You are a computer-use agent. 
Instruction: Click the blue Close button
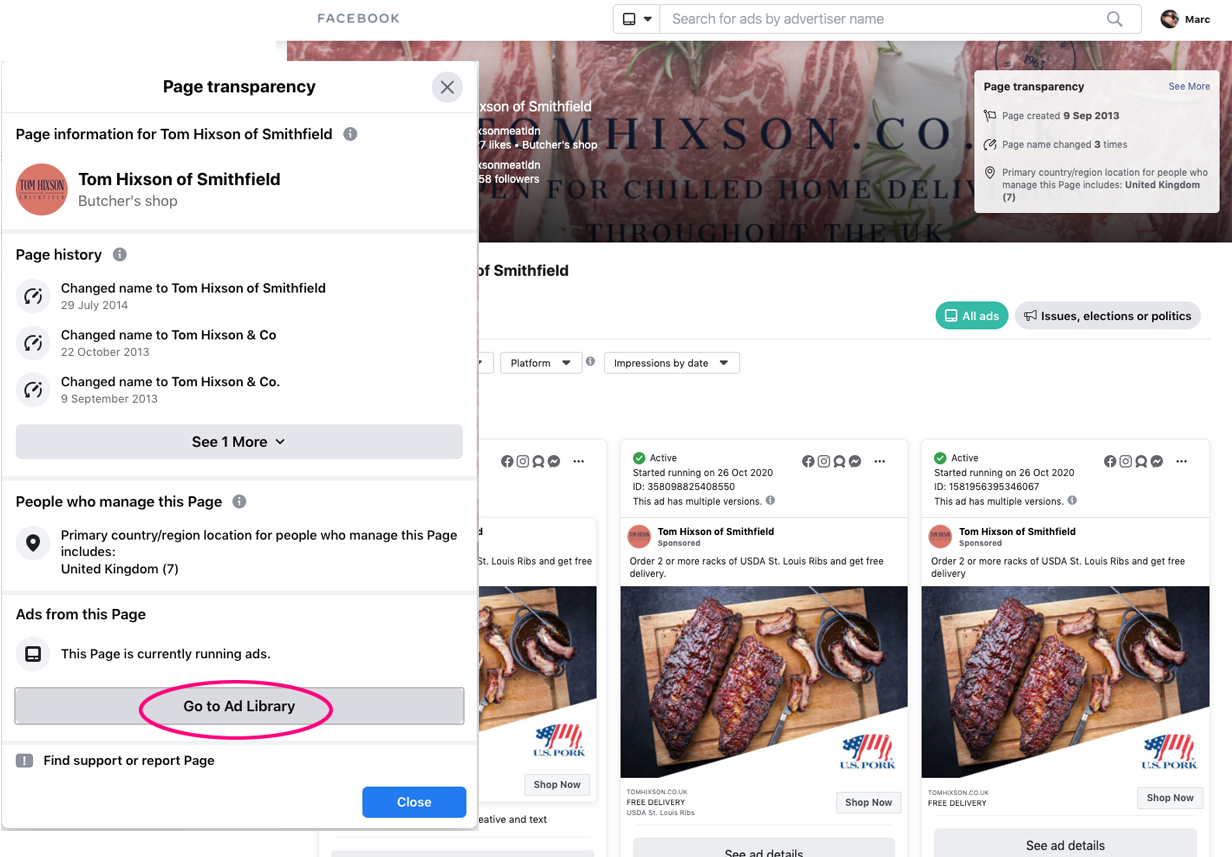coord(414,802)
